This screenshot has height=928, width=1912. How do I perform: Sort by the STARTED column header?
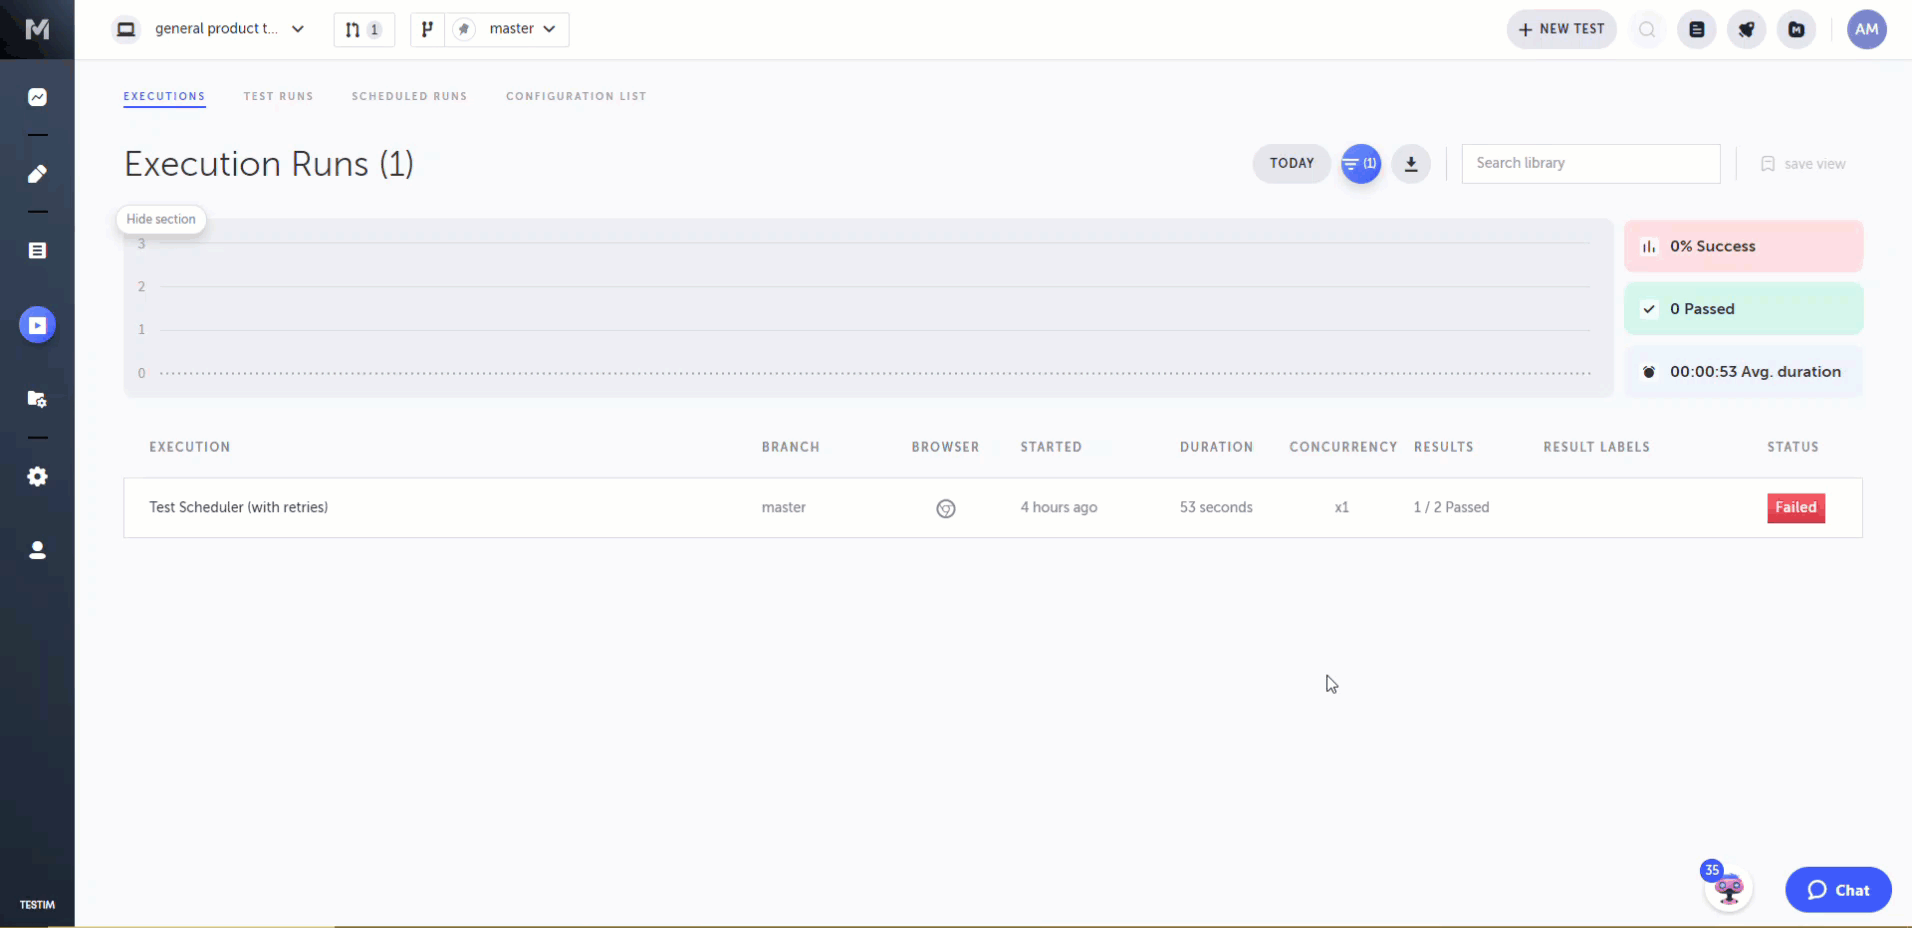(x=1051, y=447)
